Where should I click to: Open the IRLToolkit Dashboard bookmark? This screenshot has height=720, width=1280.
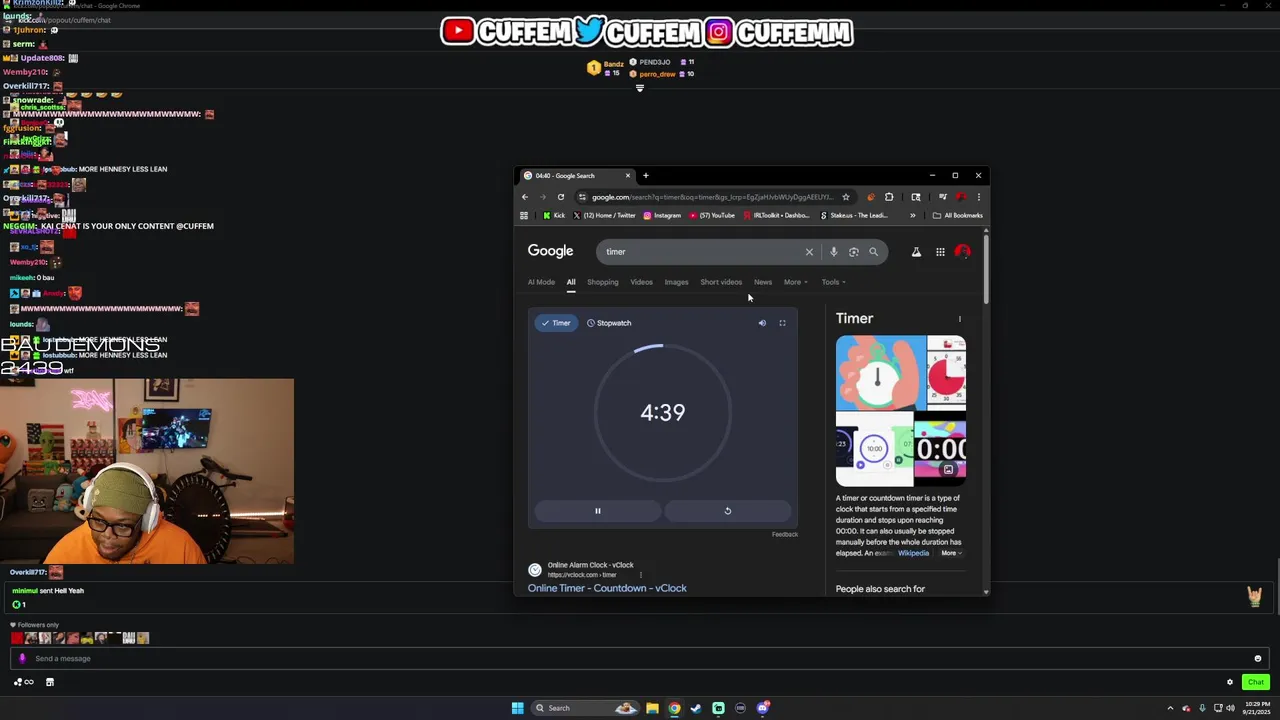pos(777,215)
